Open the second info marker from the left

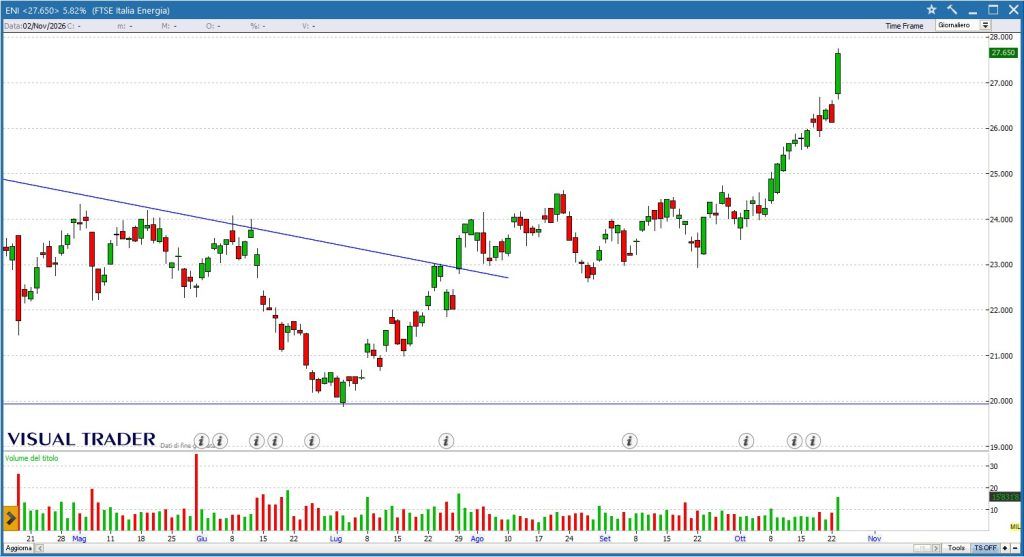click(x=220, y=441)
